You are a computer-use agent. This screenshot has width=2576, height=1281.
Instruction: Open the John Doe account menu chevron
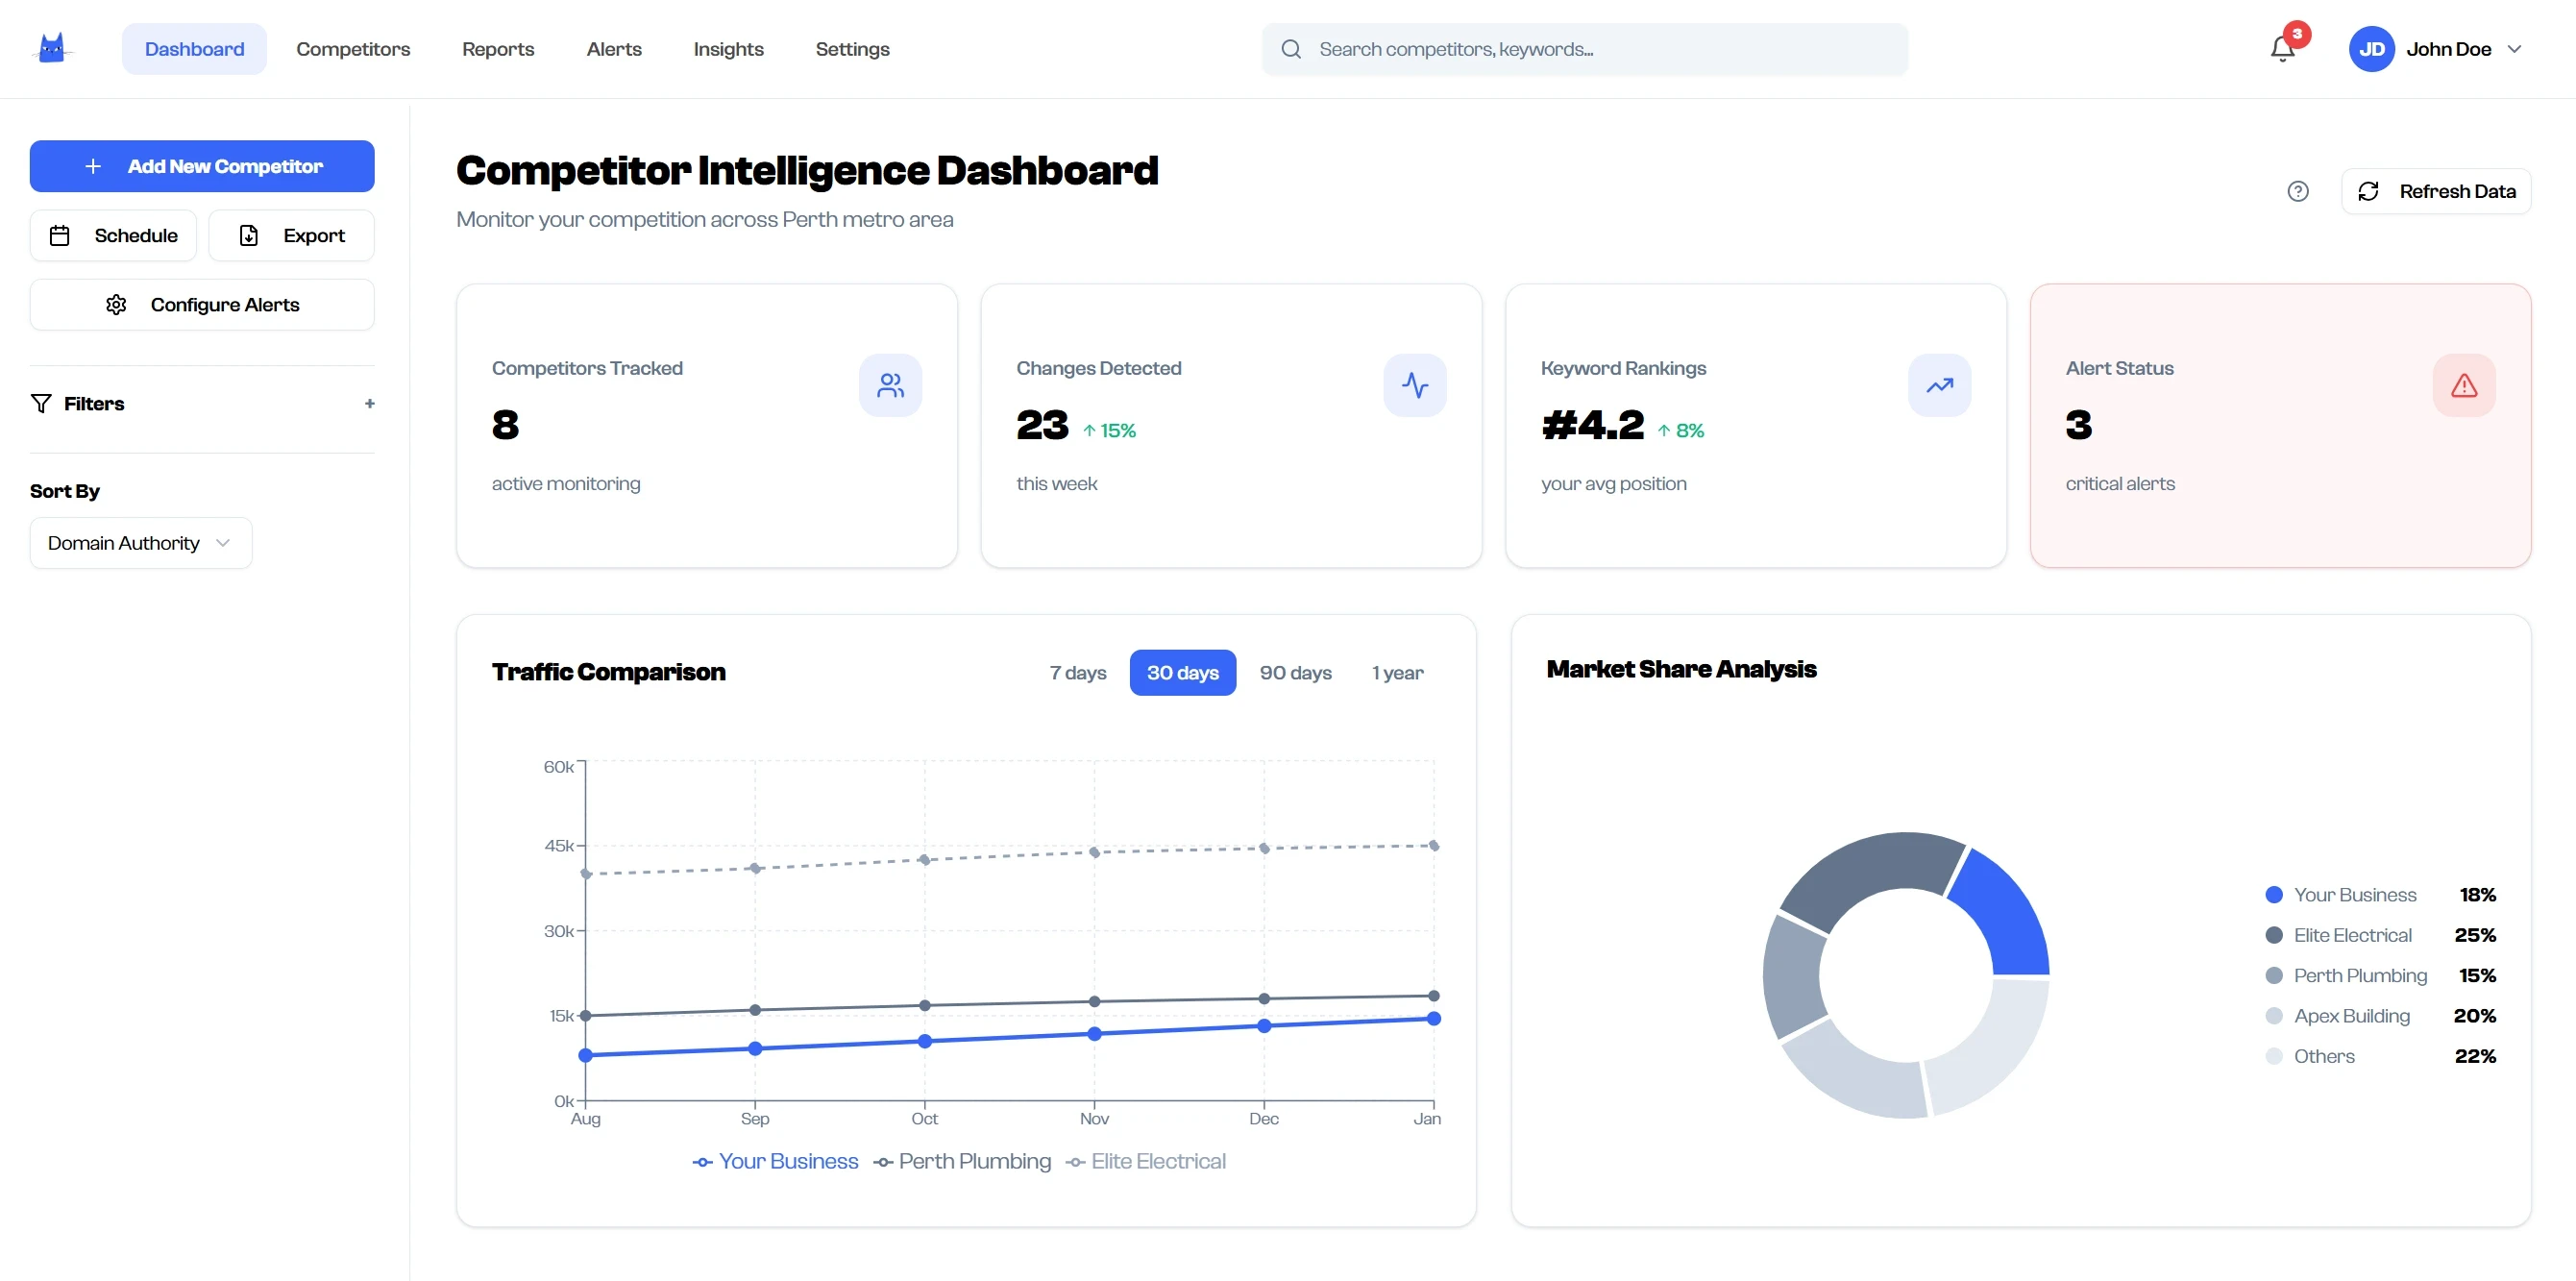(x=2514, y=49)
